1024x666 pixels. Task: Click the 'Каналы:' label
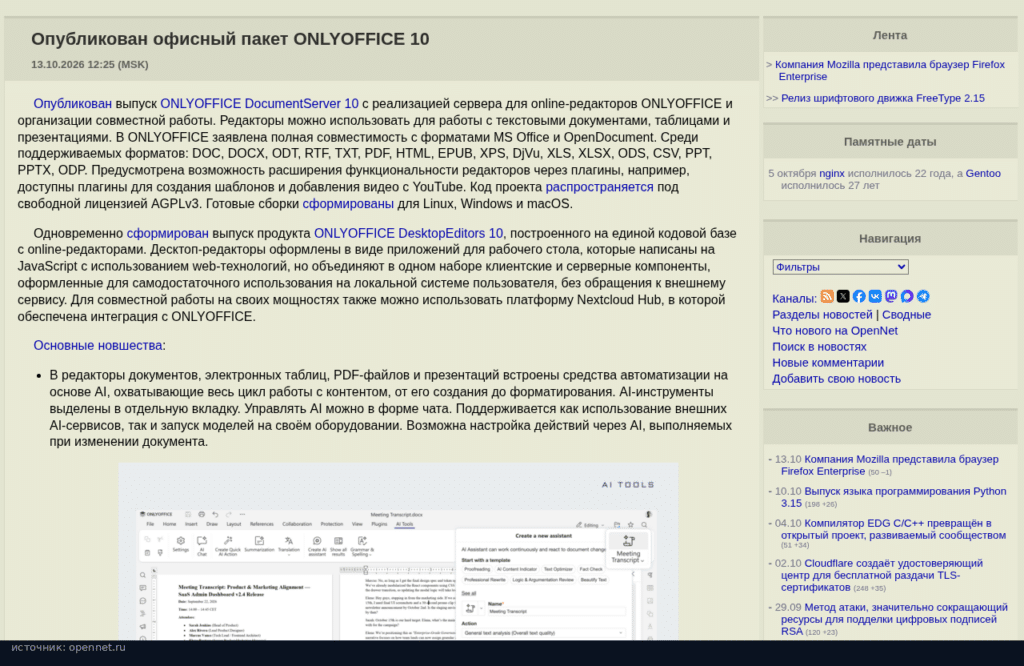point(794,298)
